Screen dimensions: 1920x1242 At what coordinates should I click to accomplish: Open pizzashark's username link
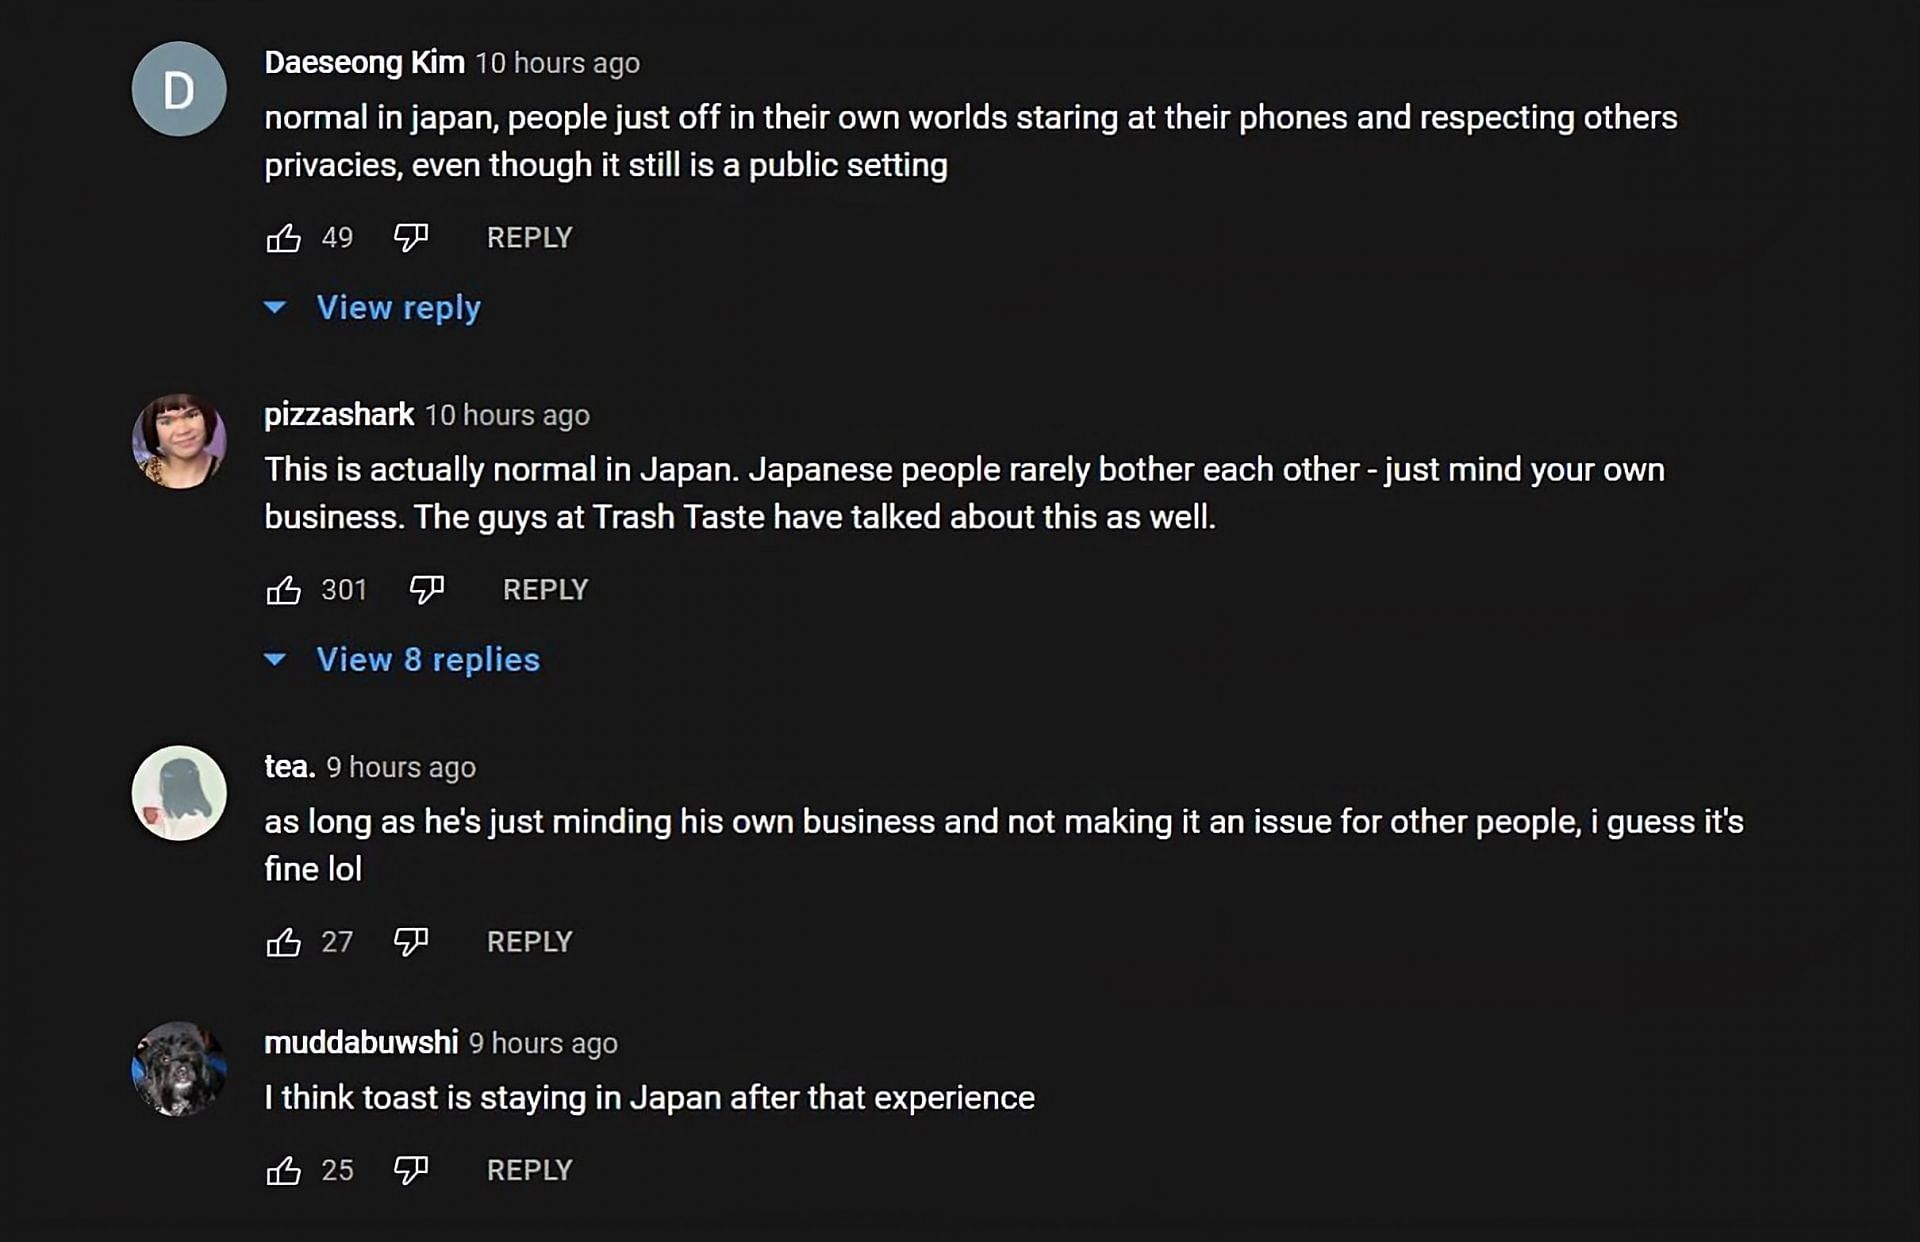pos(339,415)
